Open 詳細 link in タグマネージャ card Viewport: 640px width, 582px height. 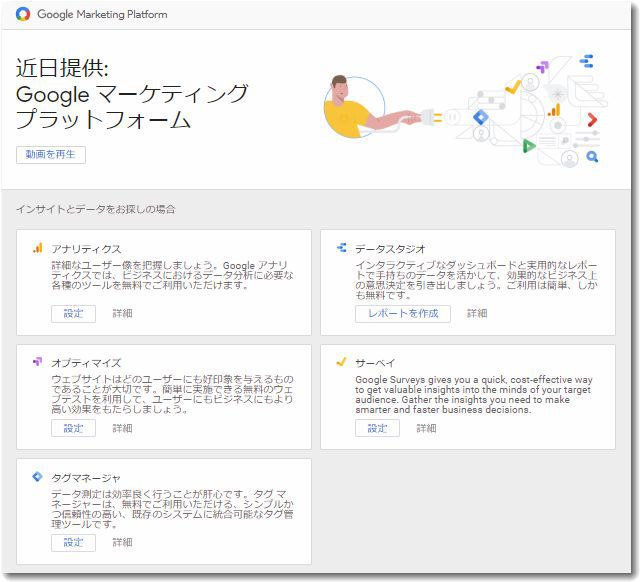coord(122,542)
